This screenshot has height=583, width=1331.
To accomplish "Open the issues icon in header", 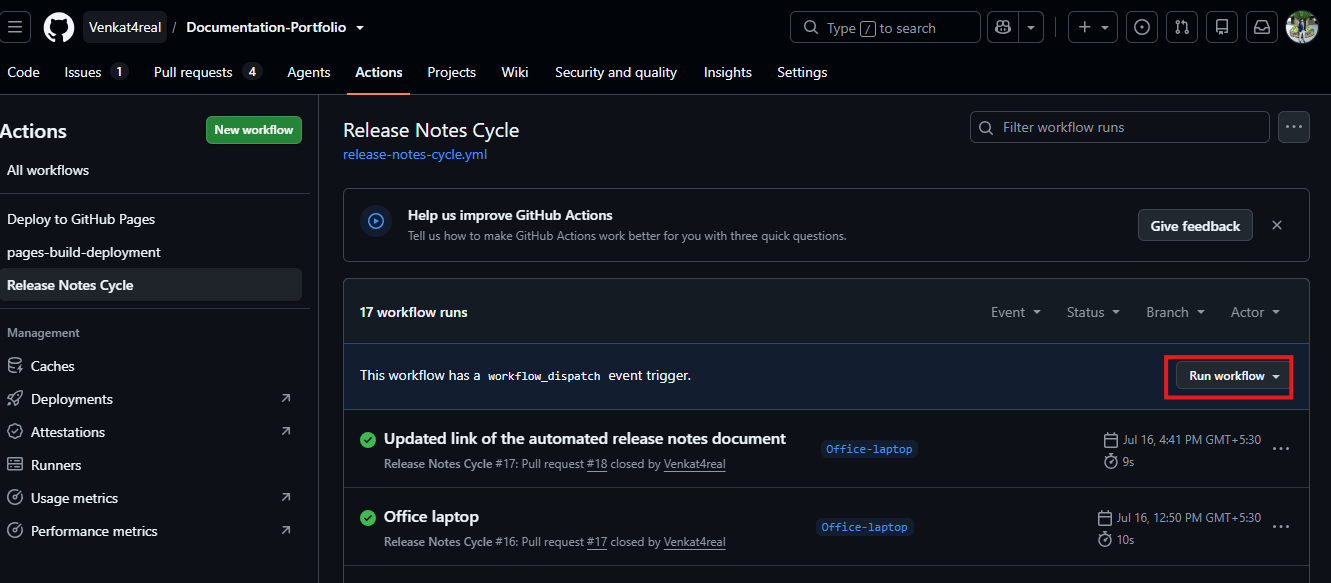I will [1142, 27].
